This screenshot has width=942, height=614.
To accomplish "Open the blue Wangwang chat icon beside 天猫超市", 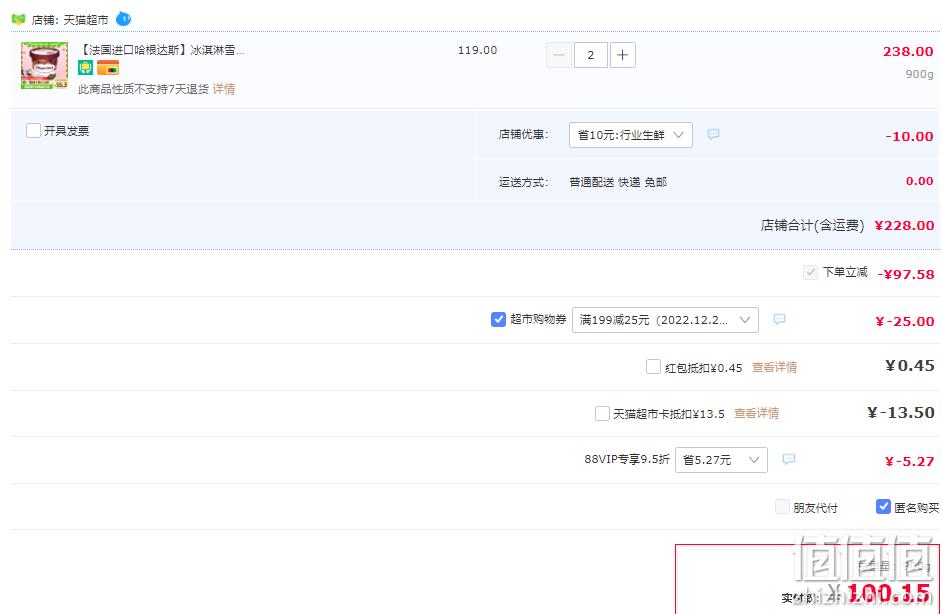I will 123,19.
